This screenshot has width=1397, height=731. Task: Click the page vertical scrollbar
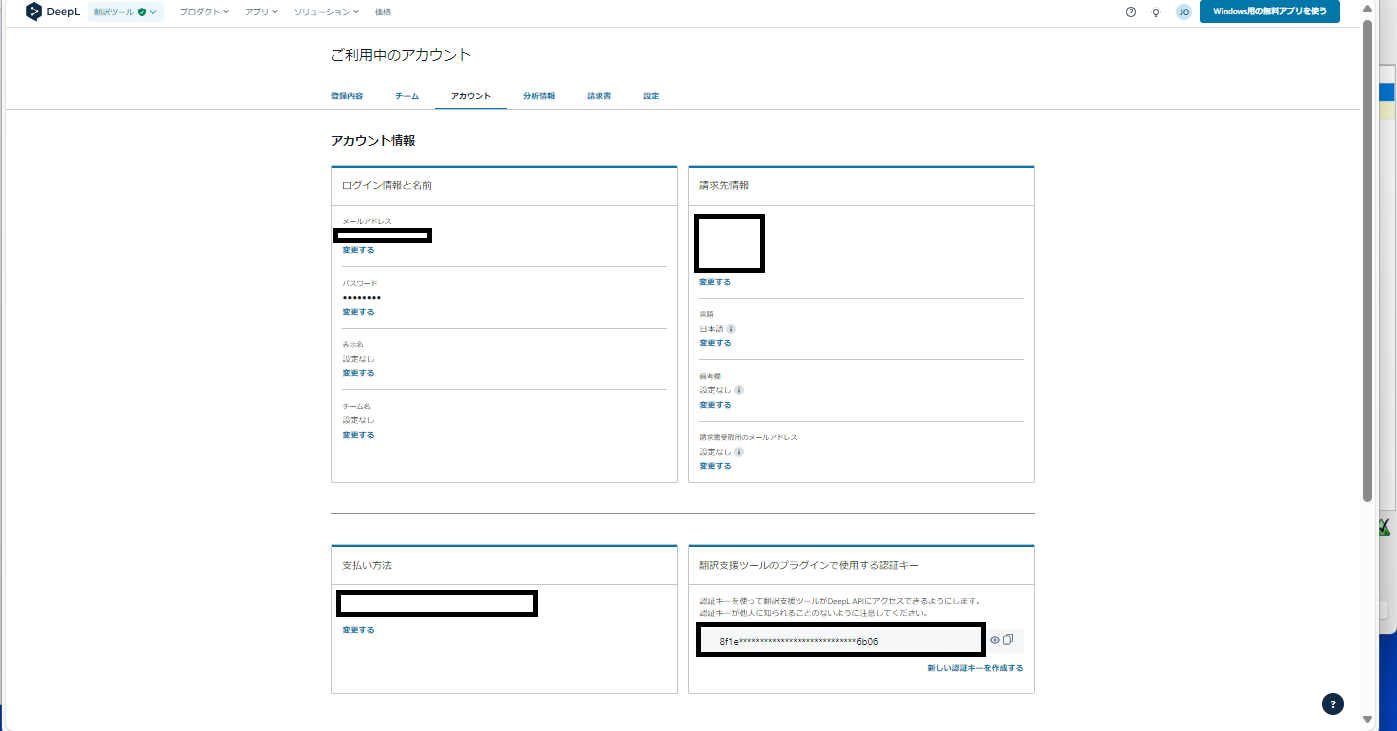(x=1368, y=260)
